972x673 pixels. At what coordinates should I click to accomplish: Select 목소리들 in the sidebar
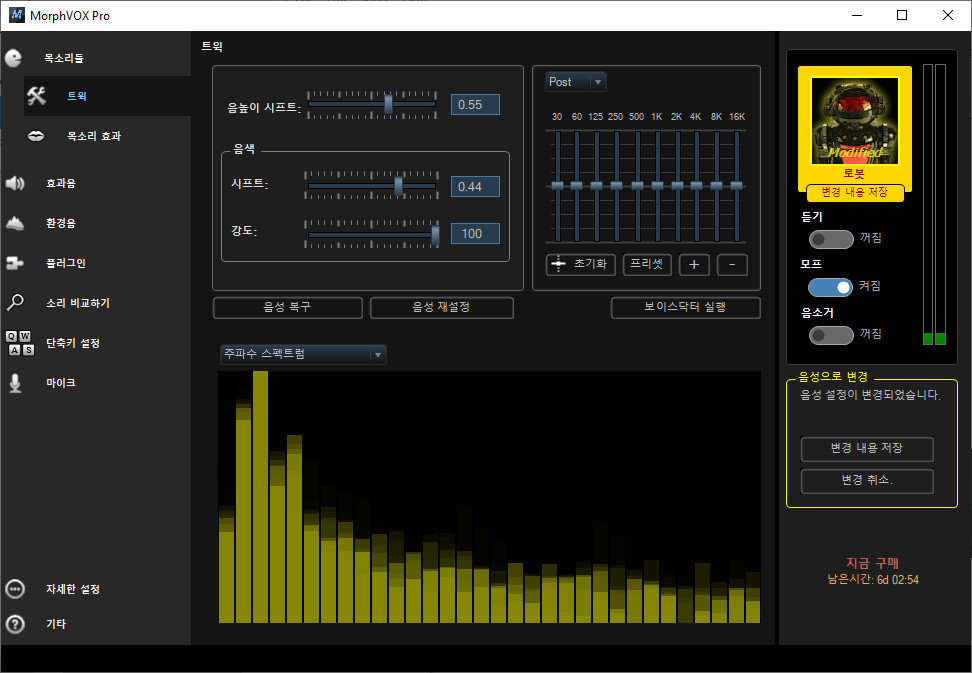tap(64, 59)
